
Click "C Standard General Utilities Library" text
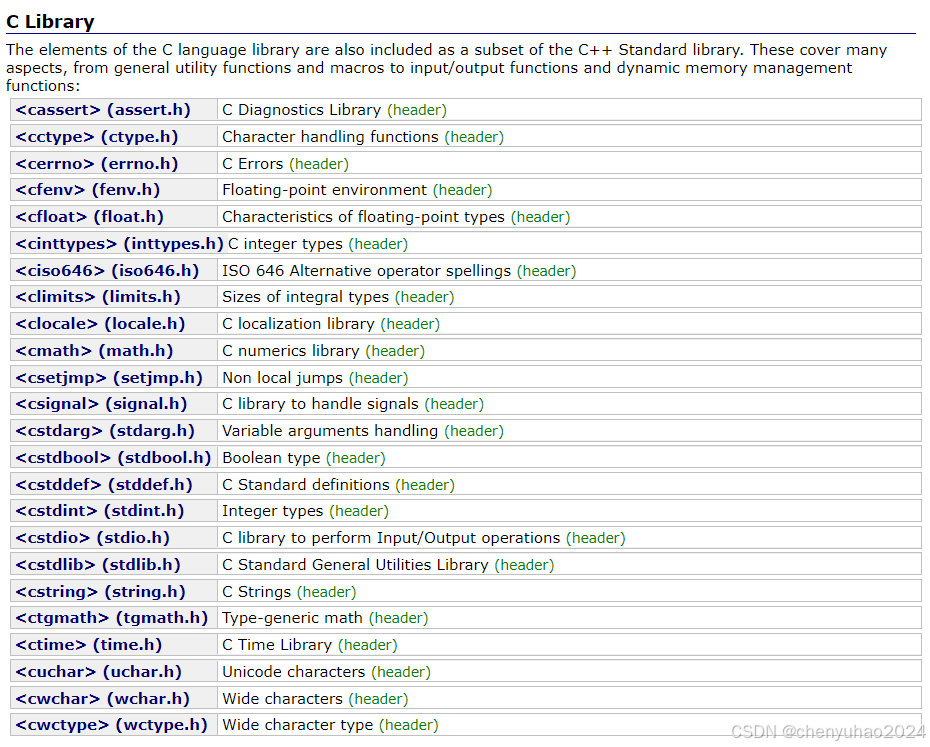pos(355,565)
